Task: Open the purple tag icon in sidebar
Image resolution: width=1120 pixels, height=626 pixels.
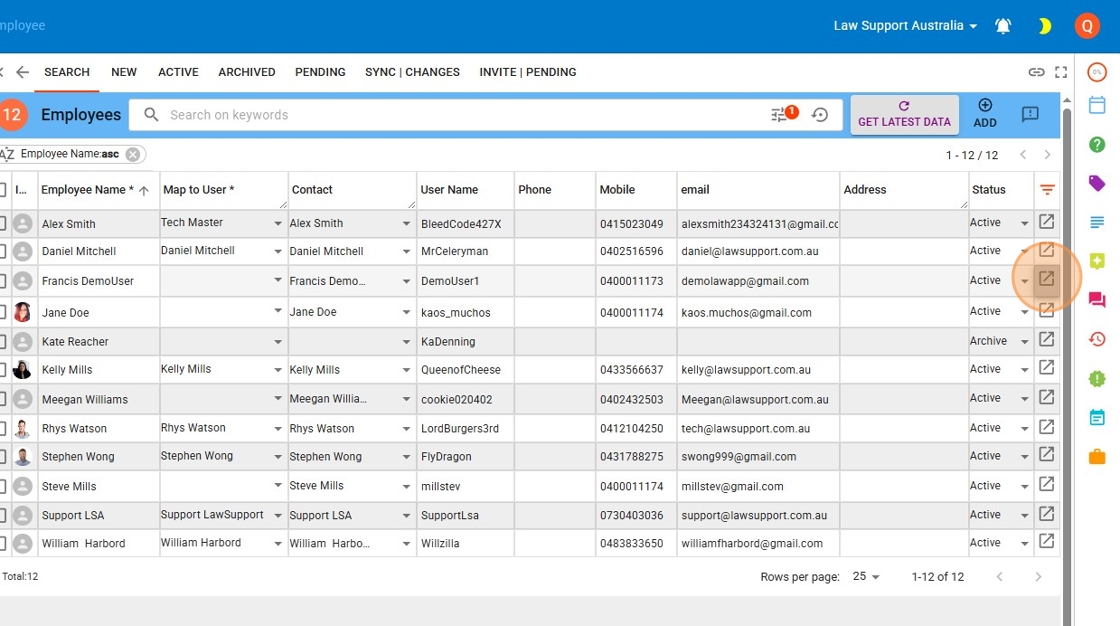Action: click(1097, 183)
